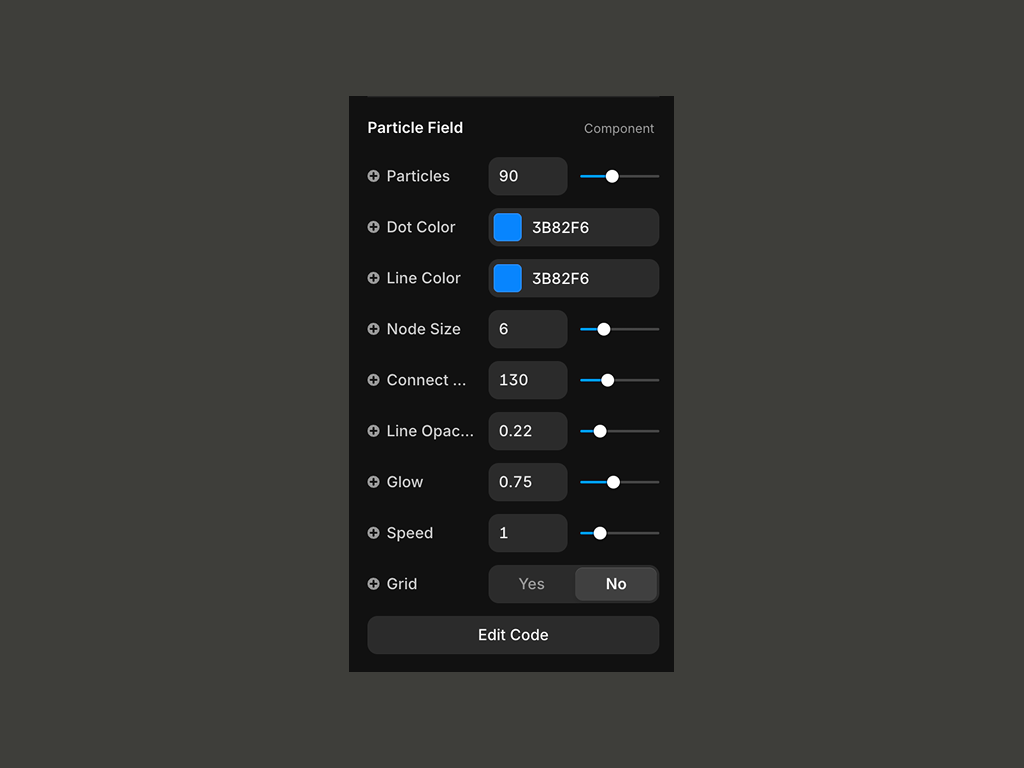Click the plus icon beside Connect property

pyautogui.click(x=374, y=380)
